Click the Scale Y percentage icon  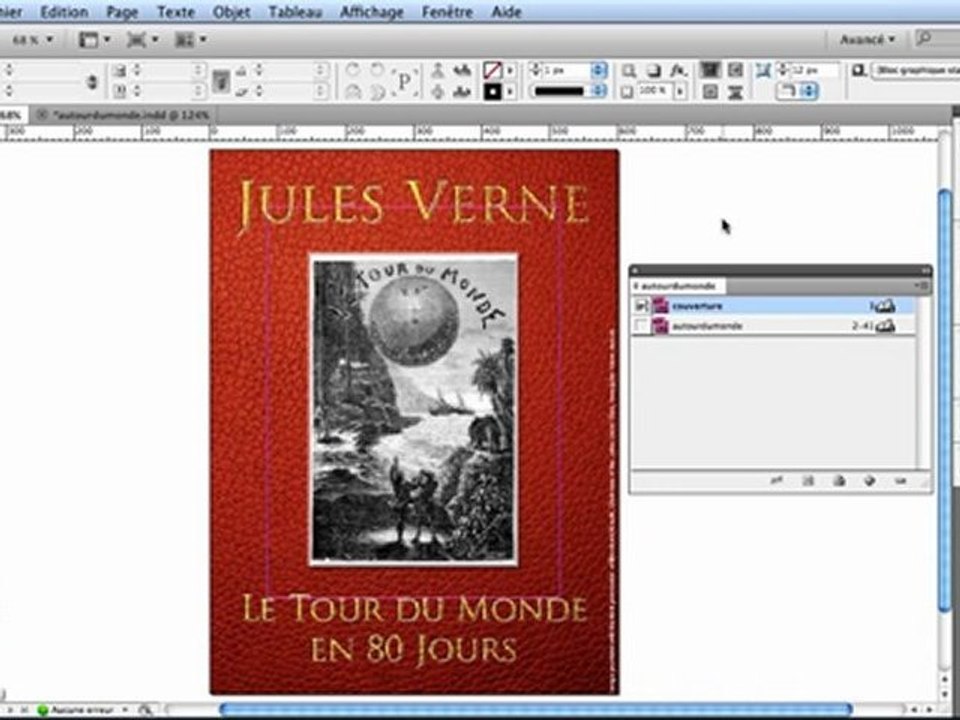pyautogui.click(x=120, y=92)
